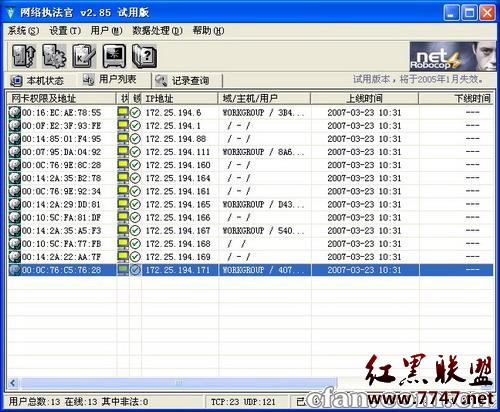Click NIC icon for 00:07:95:DA:04:92
The image size is (500, 412).
point(15,152)
